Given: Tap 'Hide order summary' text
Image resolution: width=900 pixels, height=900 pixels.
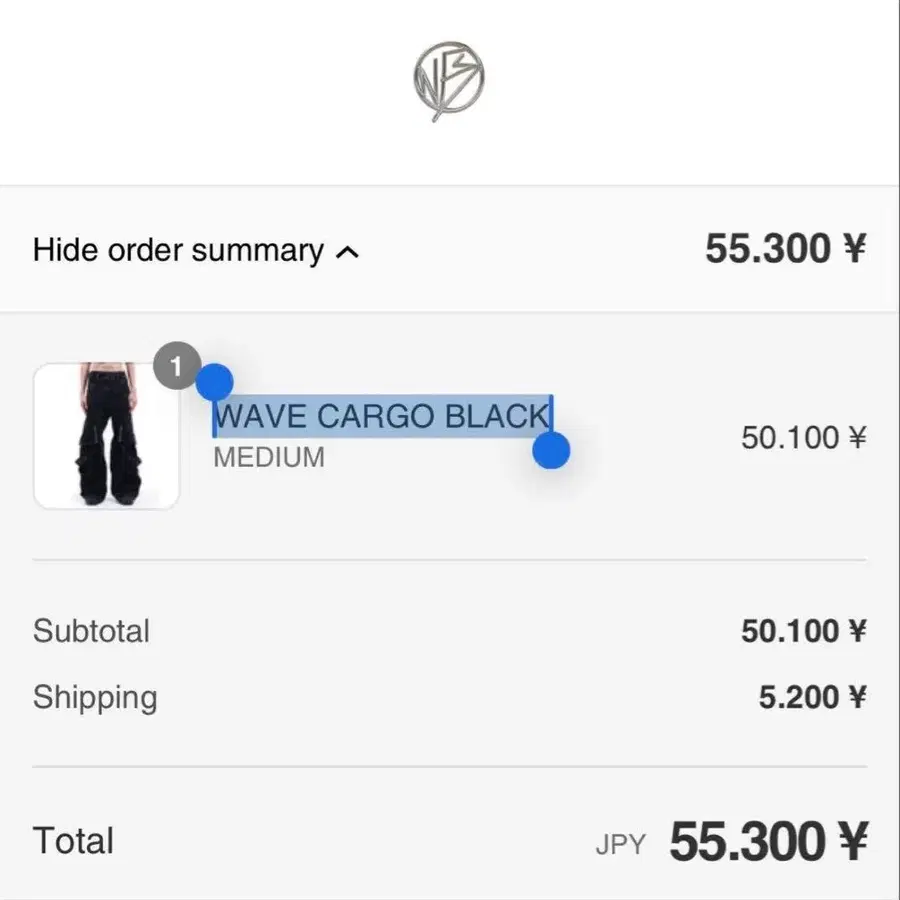Looking at the screenshot, I should 178,250.
